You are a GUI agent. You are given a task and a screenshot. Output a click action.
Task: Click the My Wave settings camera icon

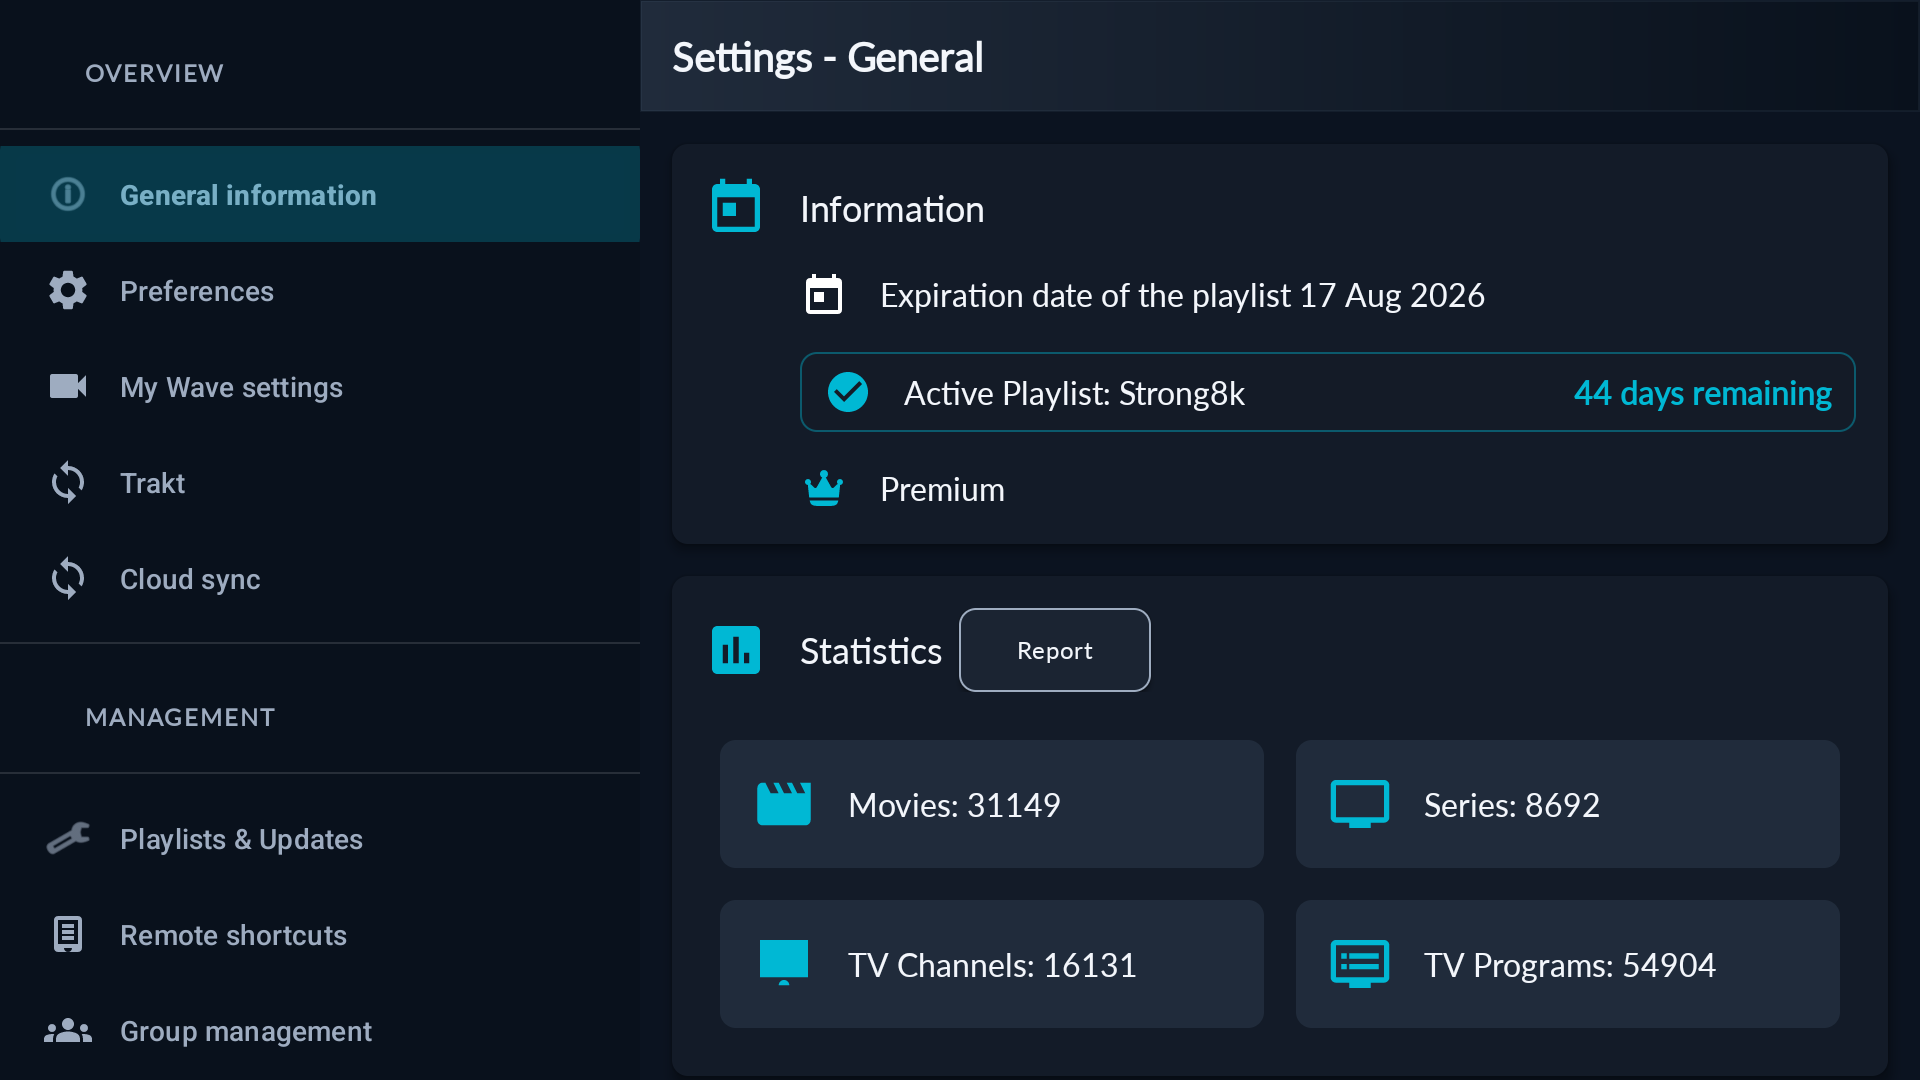coord(68,386)
